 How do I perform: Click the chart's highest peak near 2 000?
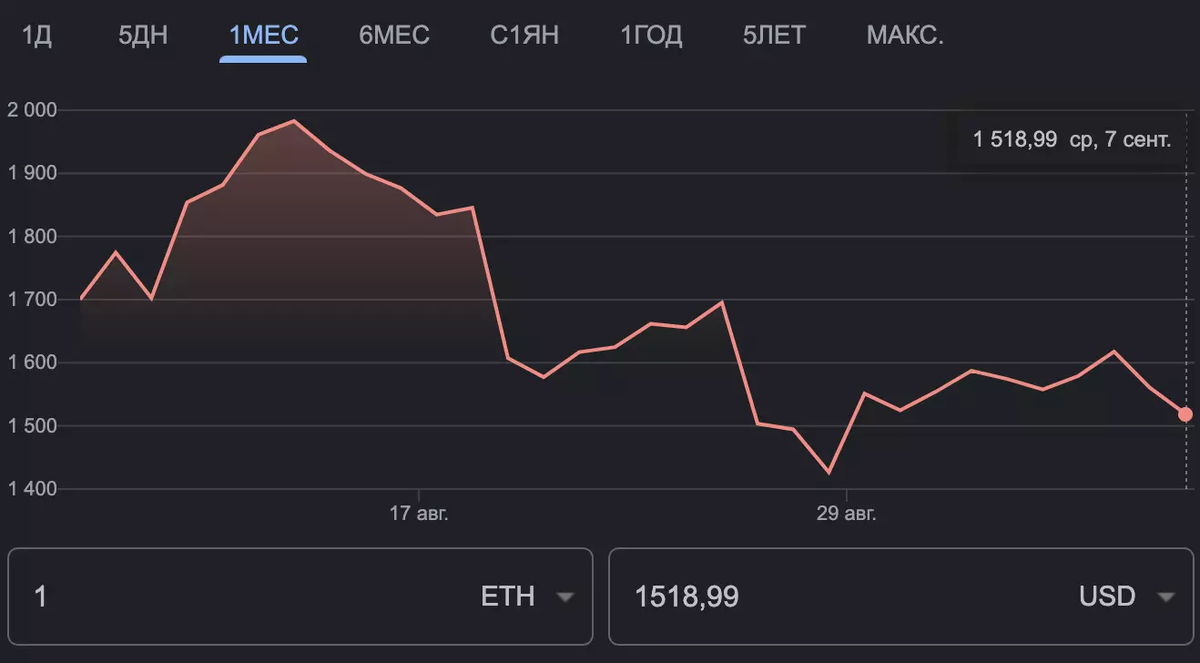click(293, 121)
